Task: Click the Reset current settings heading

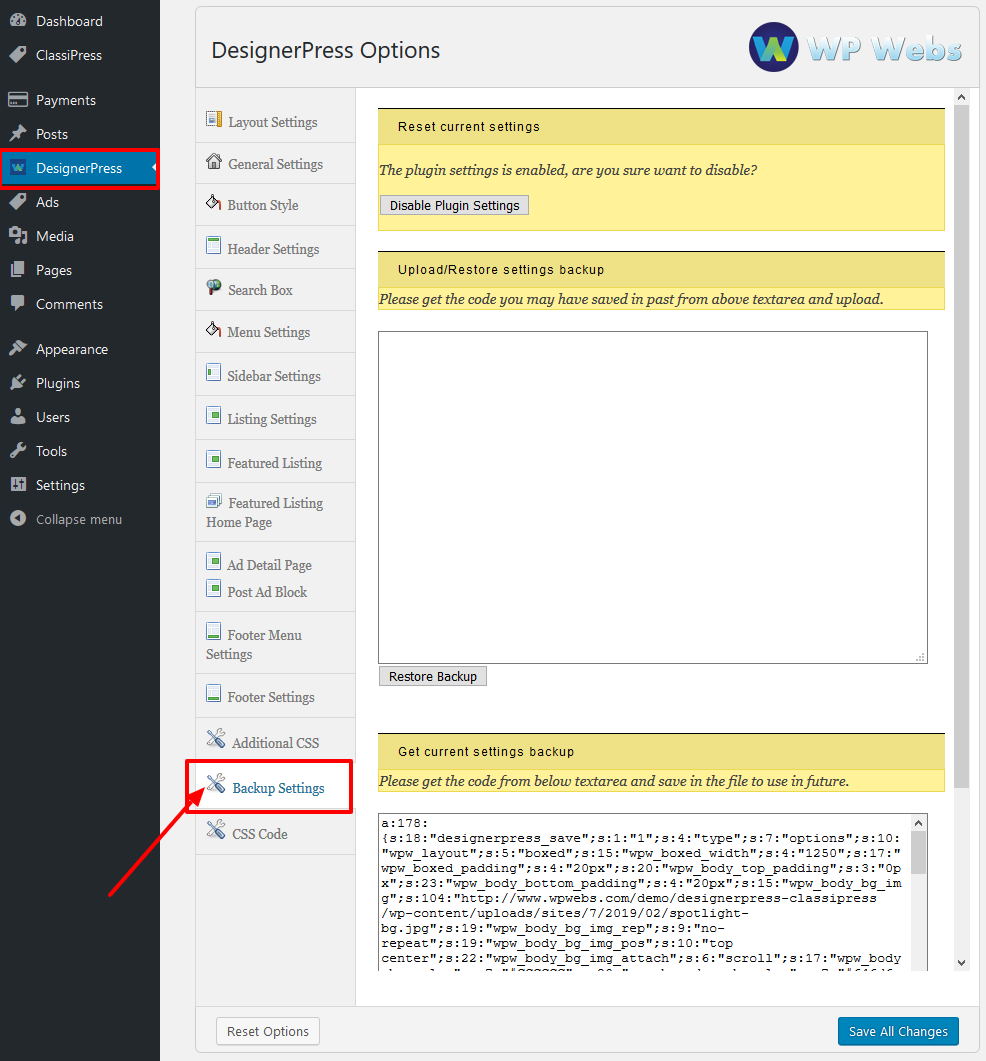Action: tap(468, 127)
